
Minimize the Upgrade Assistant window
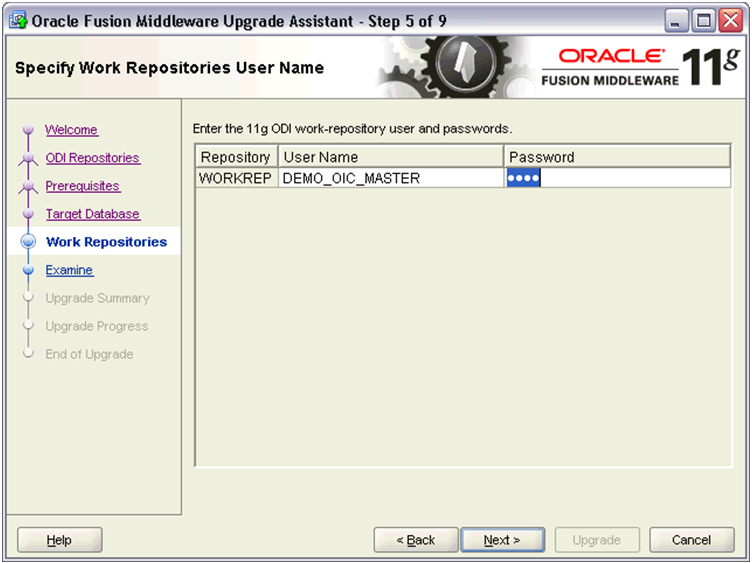pos(676,21)
